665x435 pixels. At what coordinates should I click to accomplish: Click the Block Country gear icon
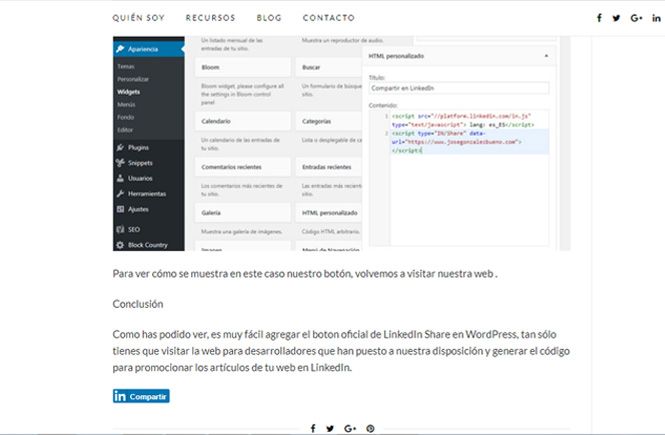pyautogui.click(x=120, y=245)
